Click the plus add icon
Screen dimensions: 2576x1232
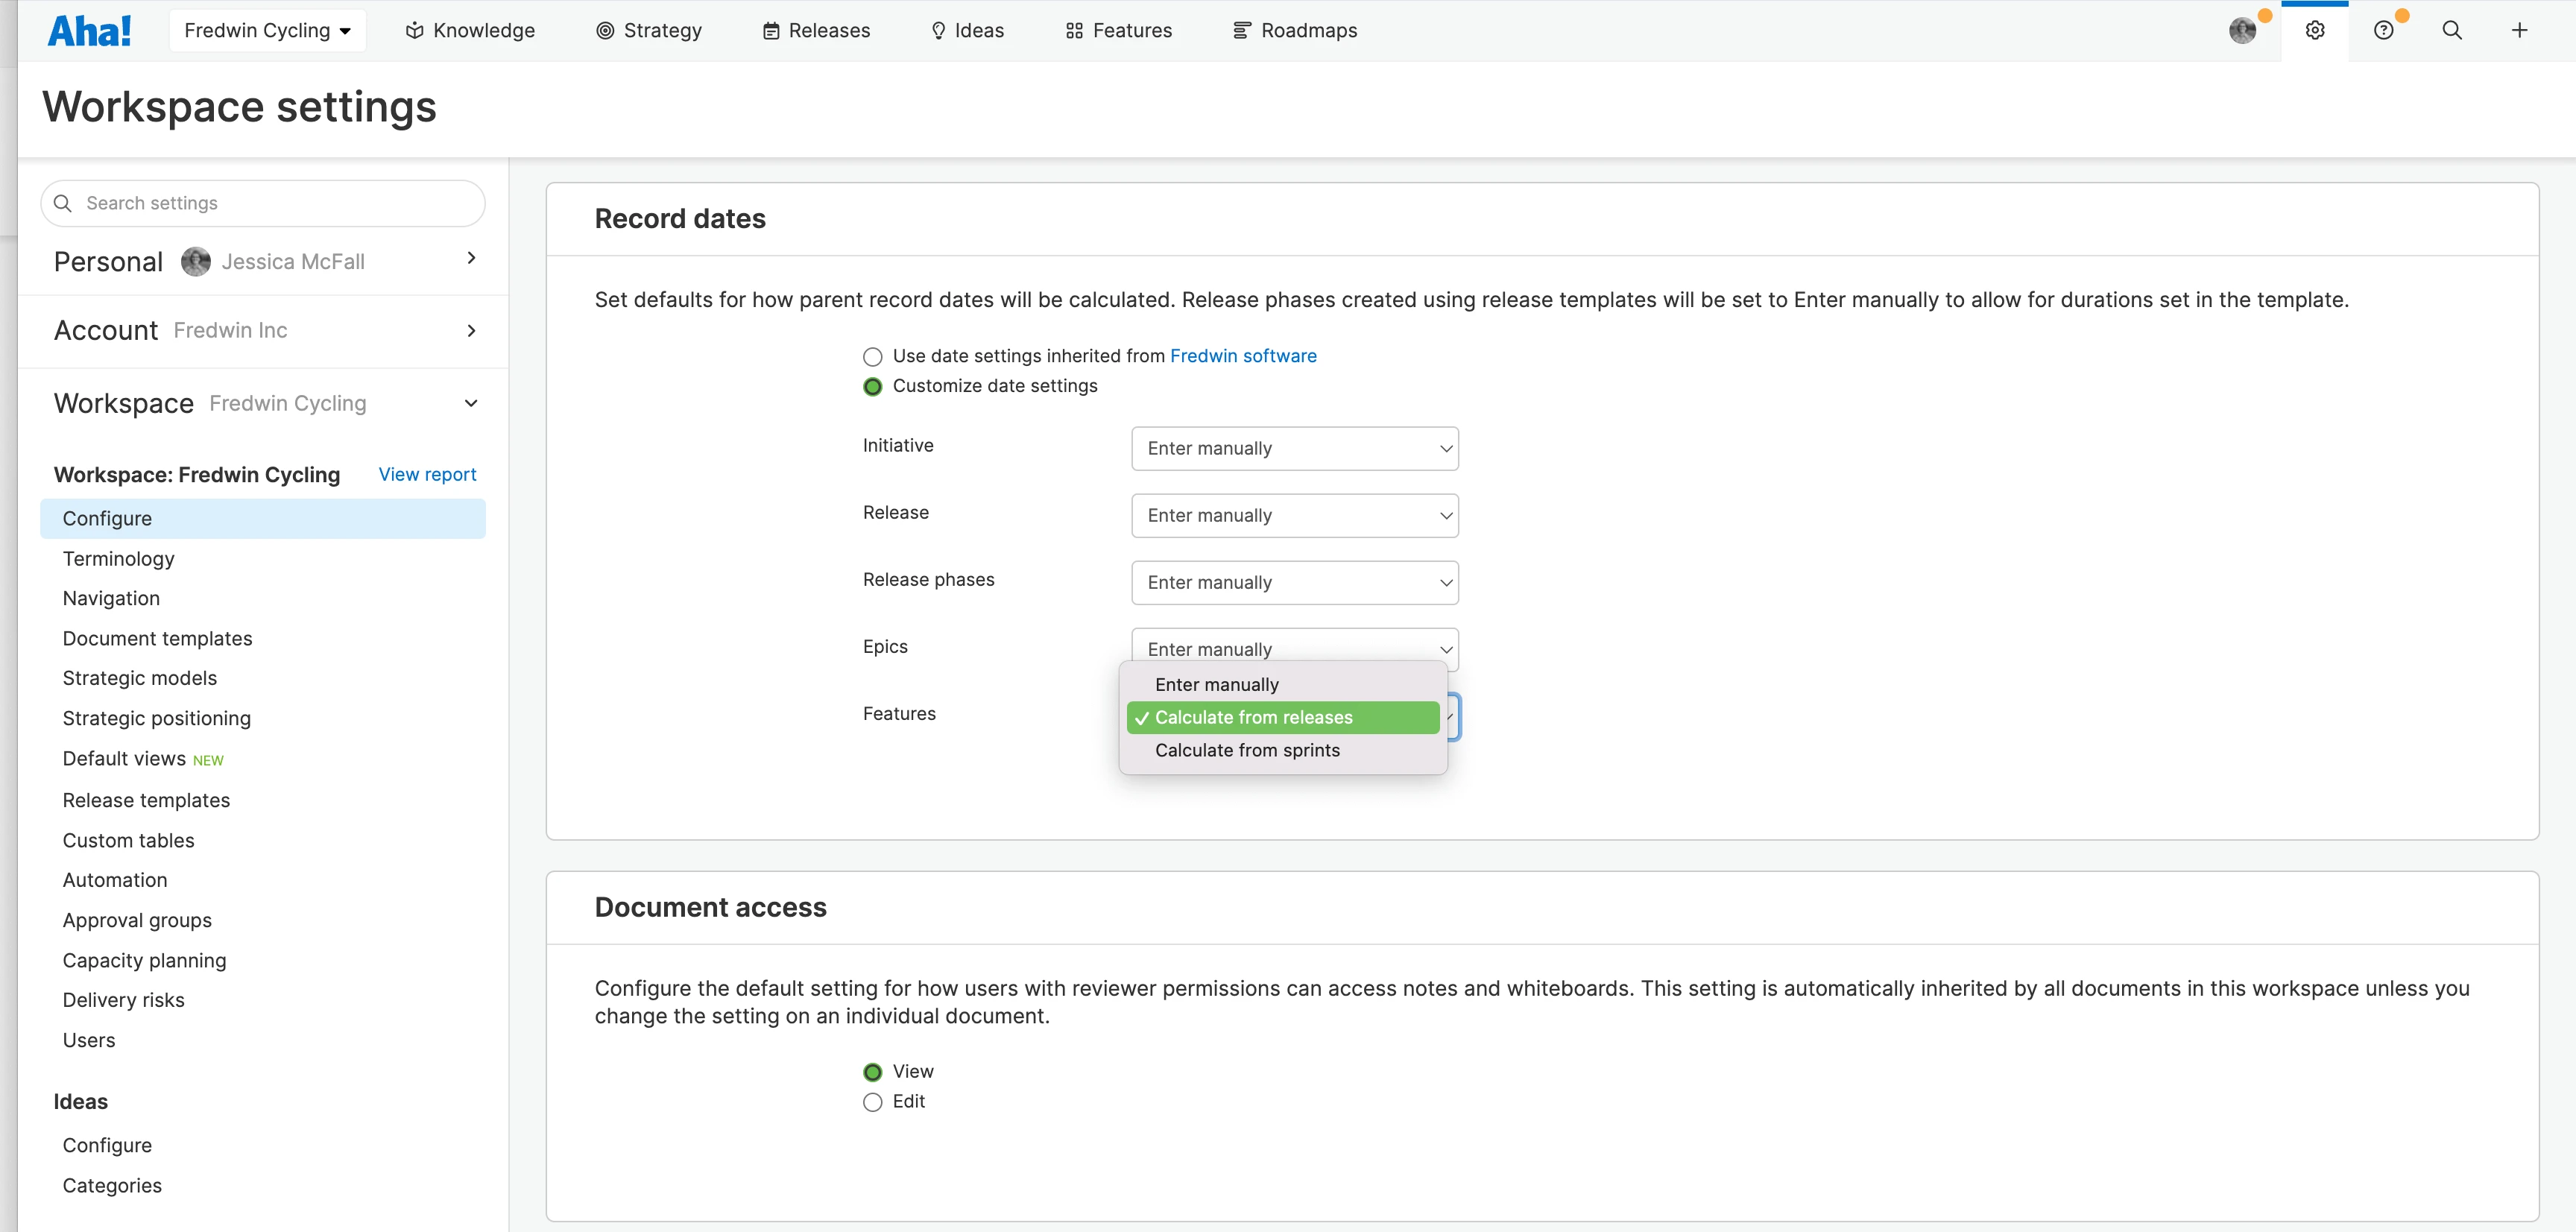pyautogui.click(x=2519, y=31)
